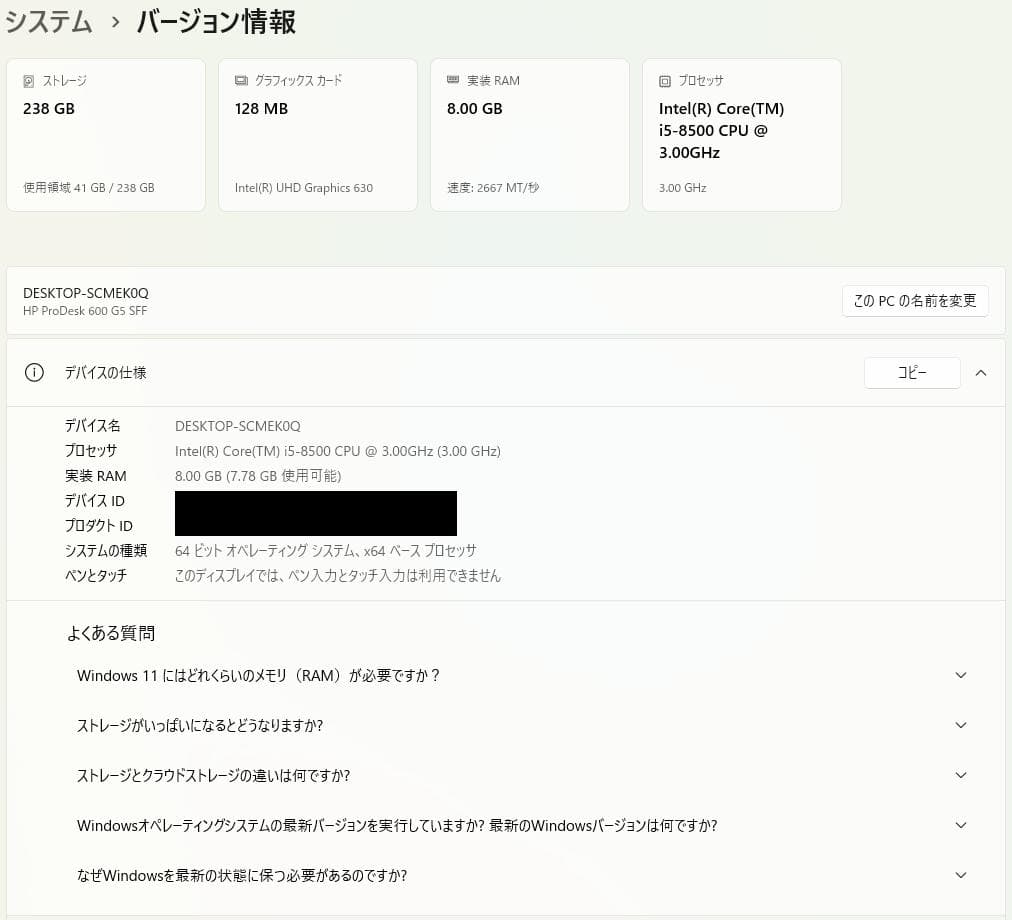The image size is (1012, 920).
Task: Click the コピー button for device specs
Action: [x=911, y=372]
